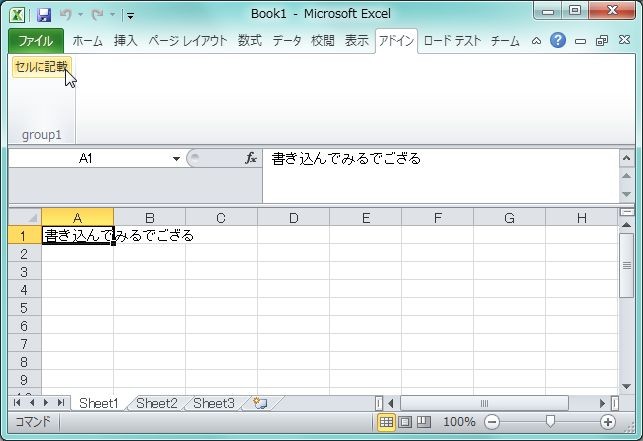Select row 9 header
The image size is (643, 441).
tap(25, 380)
